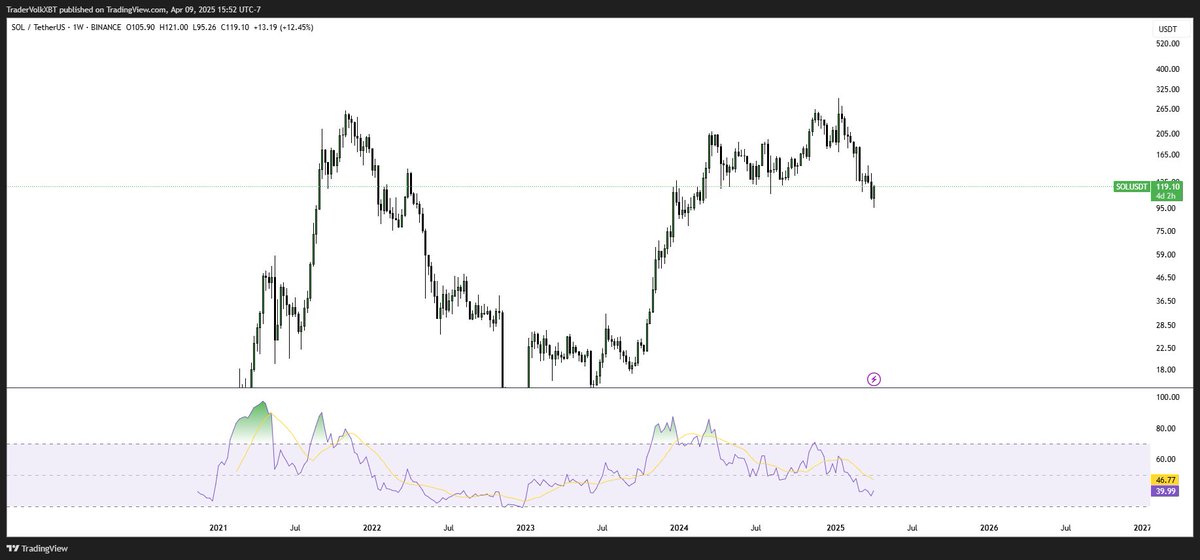The width and height of the screenshot is (1200, 560).
Task: Click the 2026 time axis label
Action: pos(988,526)
